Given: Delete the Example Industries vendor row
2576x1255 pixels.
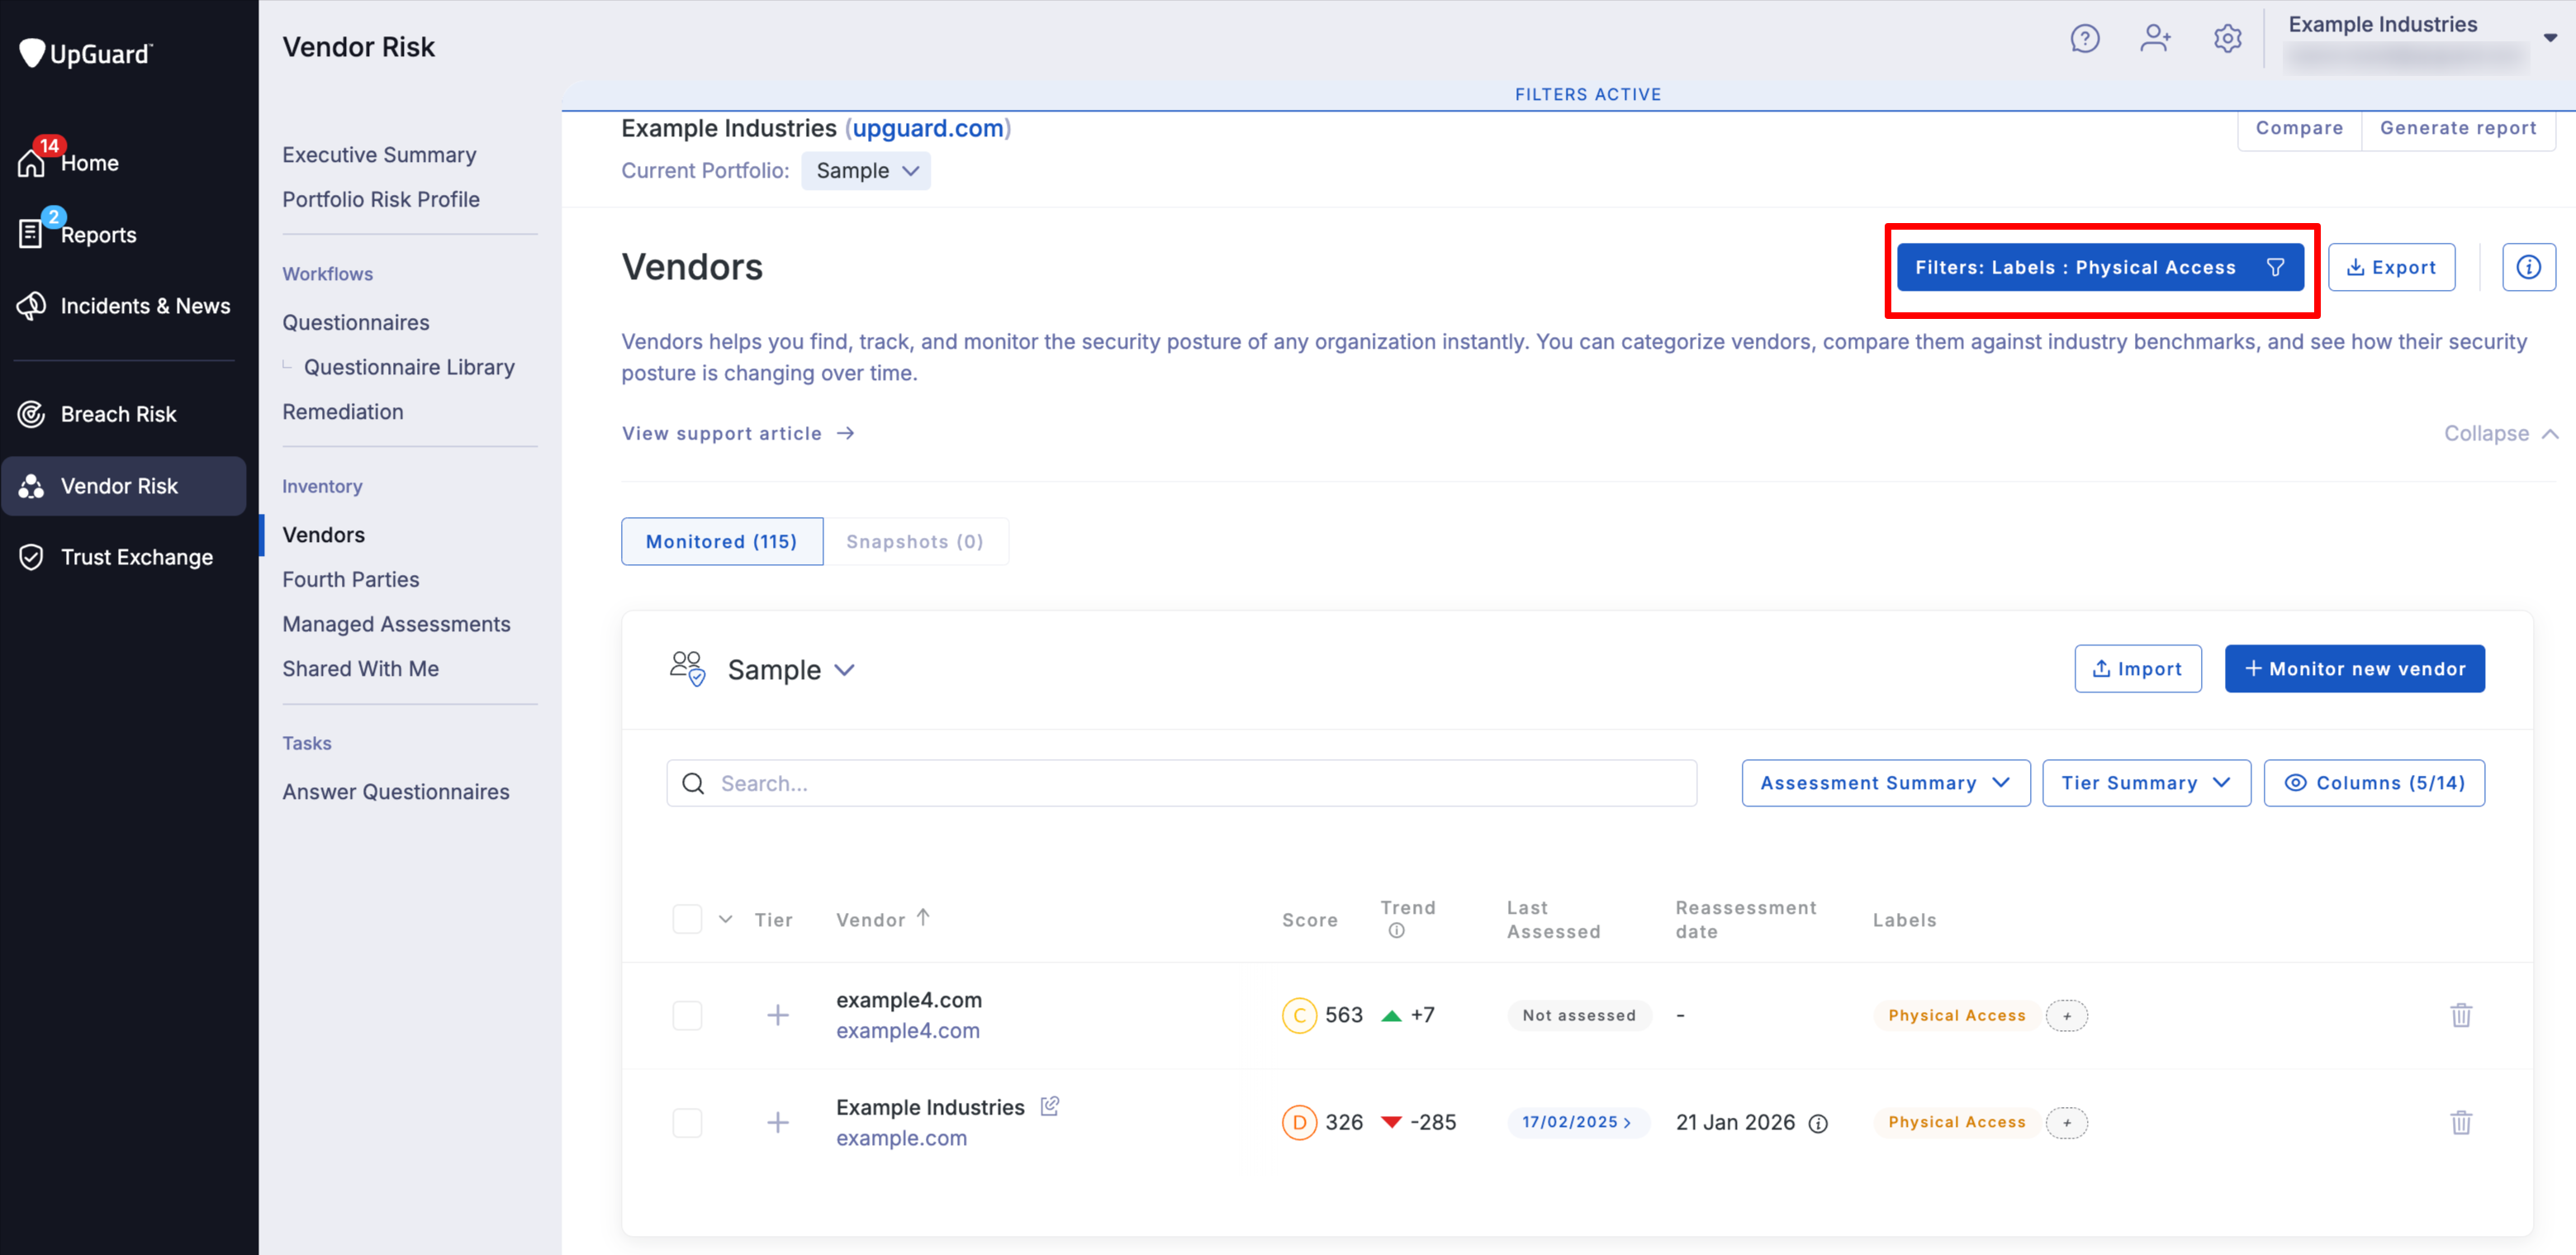Looking at the screenshot, I should coord(2461,1122).
